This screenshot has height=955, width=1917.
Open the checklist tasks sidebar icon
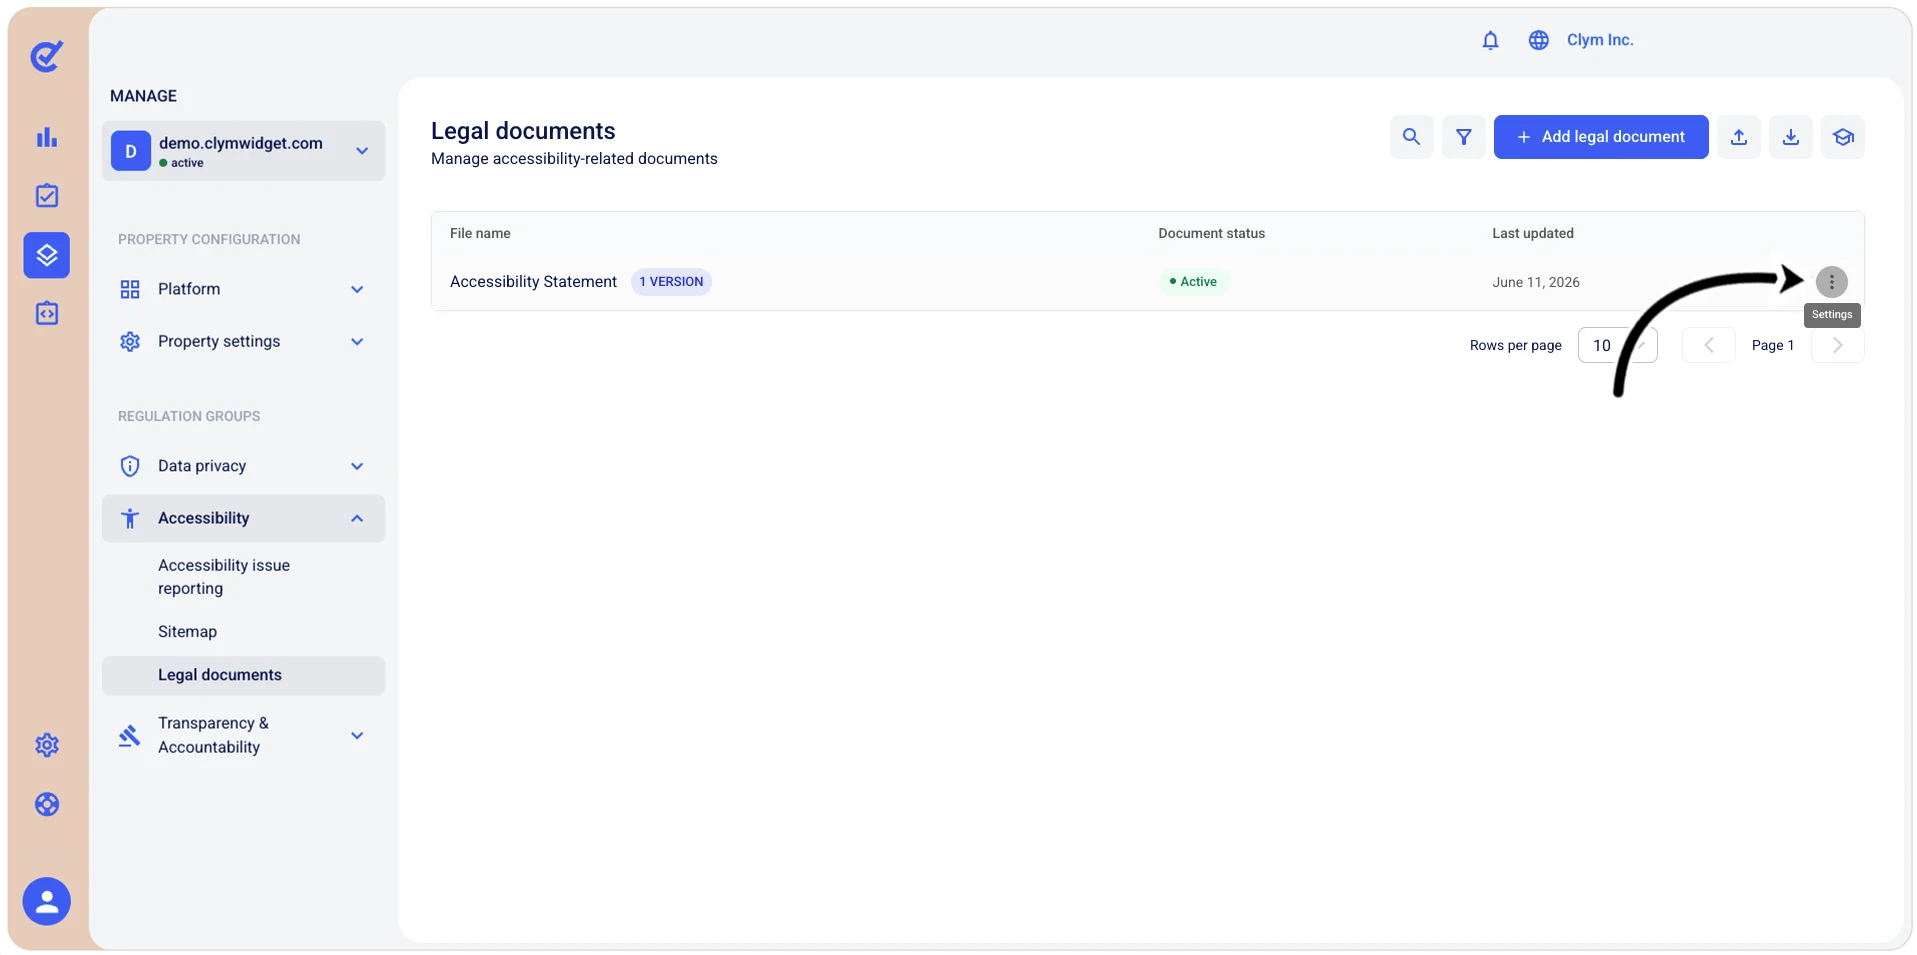point(47,196)
